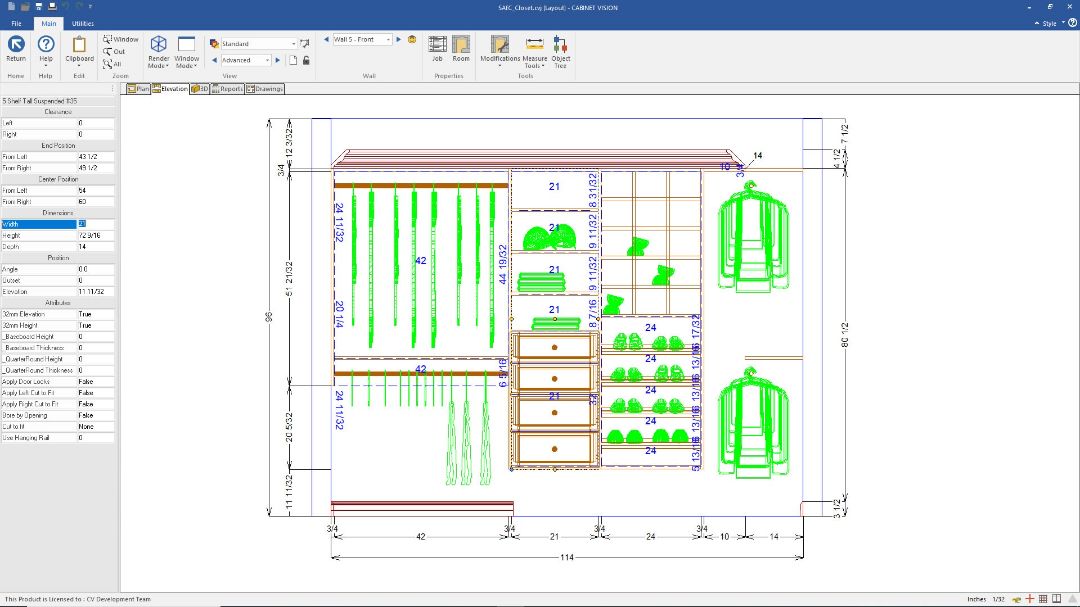The height and width of the screenshot is (607, 1080).
Task: Switch to the Utilities ribbon tab
Action: click(83, 23)
